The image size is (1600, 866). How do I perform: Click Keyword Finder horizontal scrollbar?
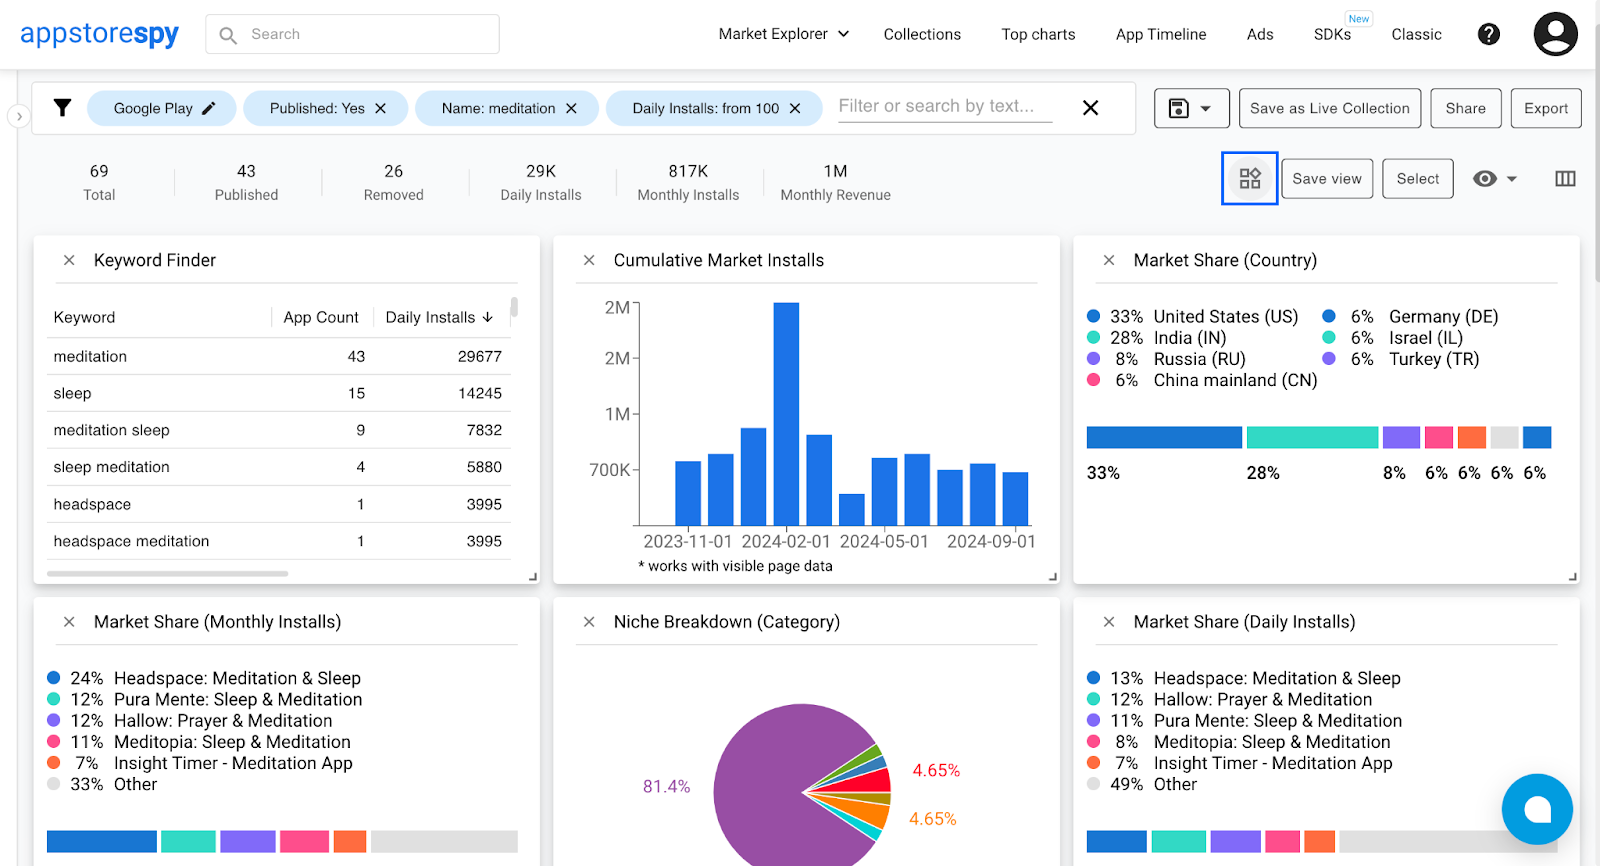(x=167, y=574)
